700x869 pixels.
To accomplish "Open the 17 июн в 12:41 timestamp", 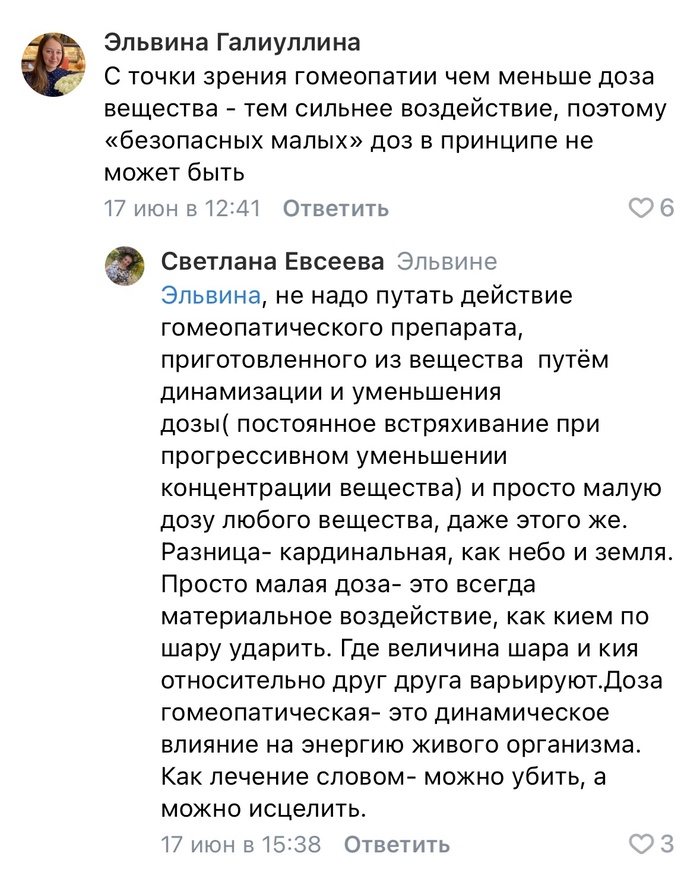I will (182, 209).
